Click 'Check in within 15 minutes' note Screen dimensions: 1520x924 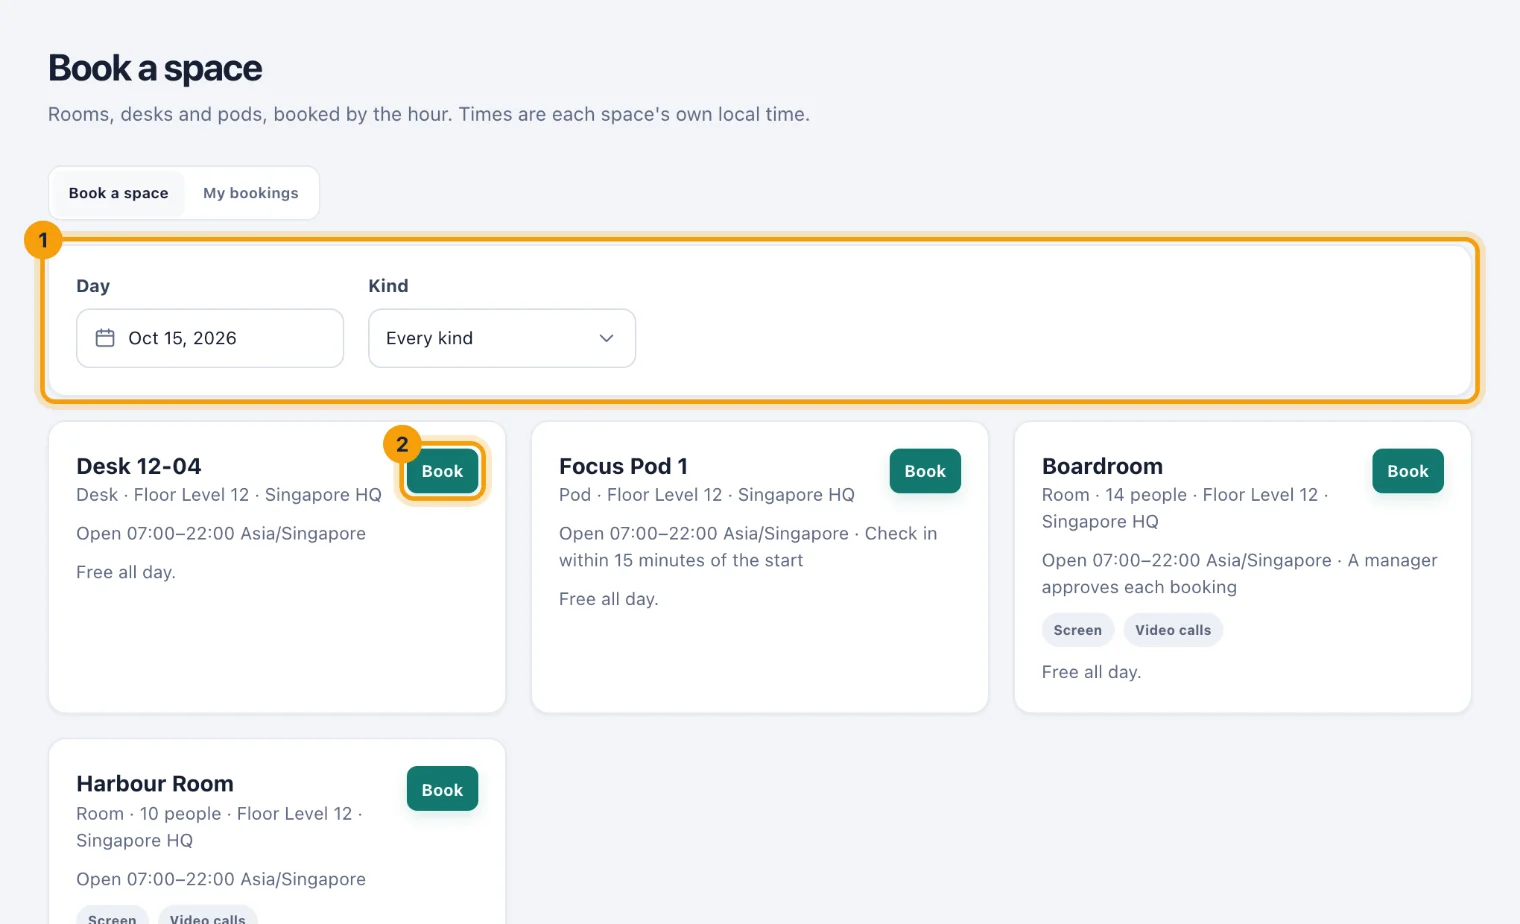tap(748, 547)
